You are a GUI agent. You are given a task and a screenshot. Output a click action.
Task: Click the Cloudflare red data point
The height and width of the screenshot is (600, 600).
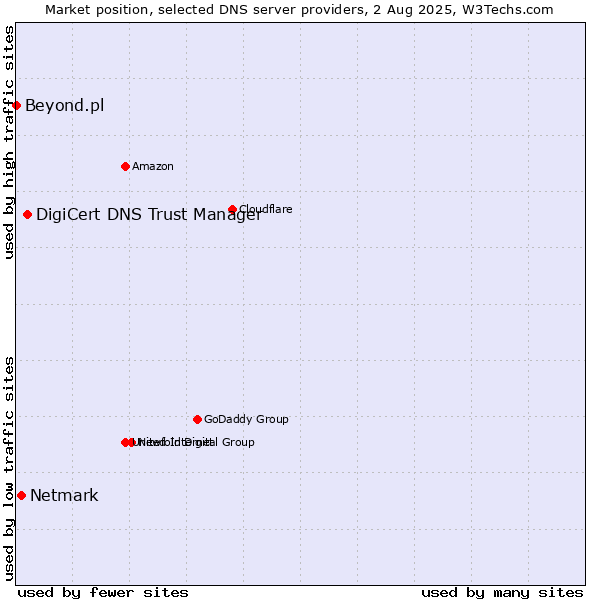tap(233, 209)
